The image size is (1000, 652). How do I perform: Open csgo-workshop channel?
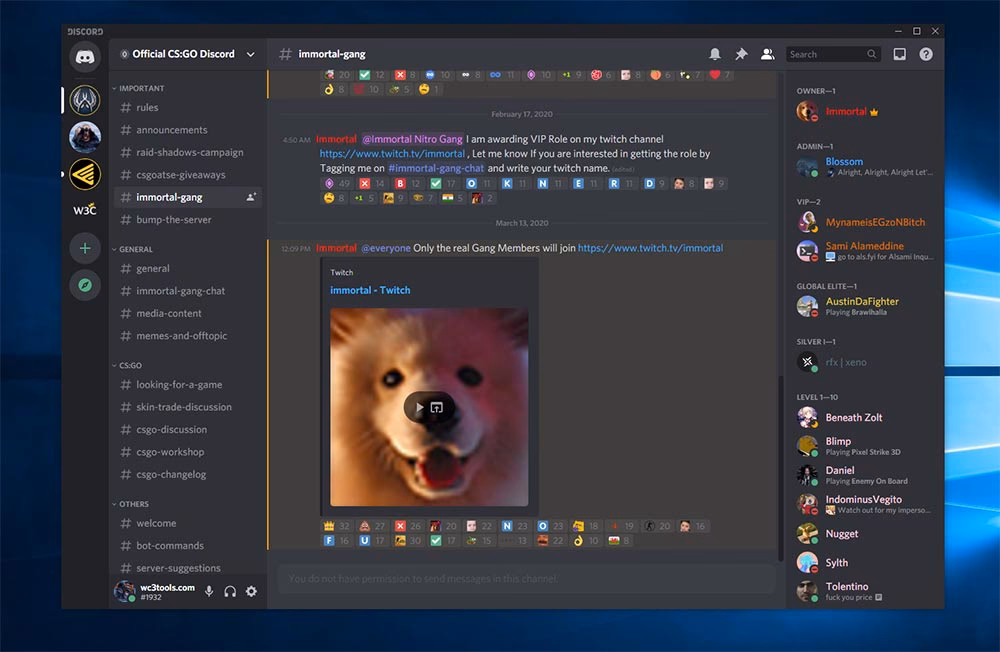(188, 452)
